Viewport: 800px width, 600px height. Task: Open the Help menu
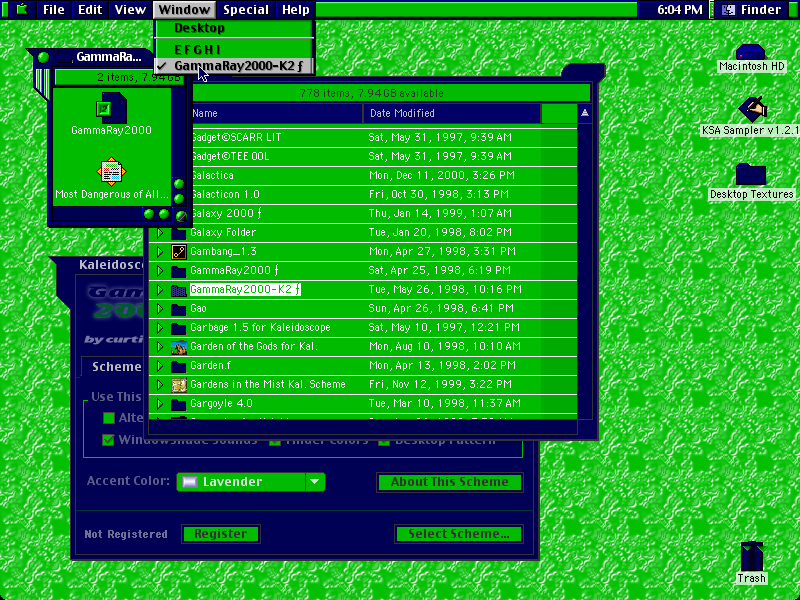click(x=296, y=10)
